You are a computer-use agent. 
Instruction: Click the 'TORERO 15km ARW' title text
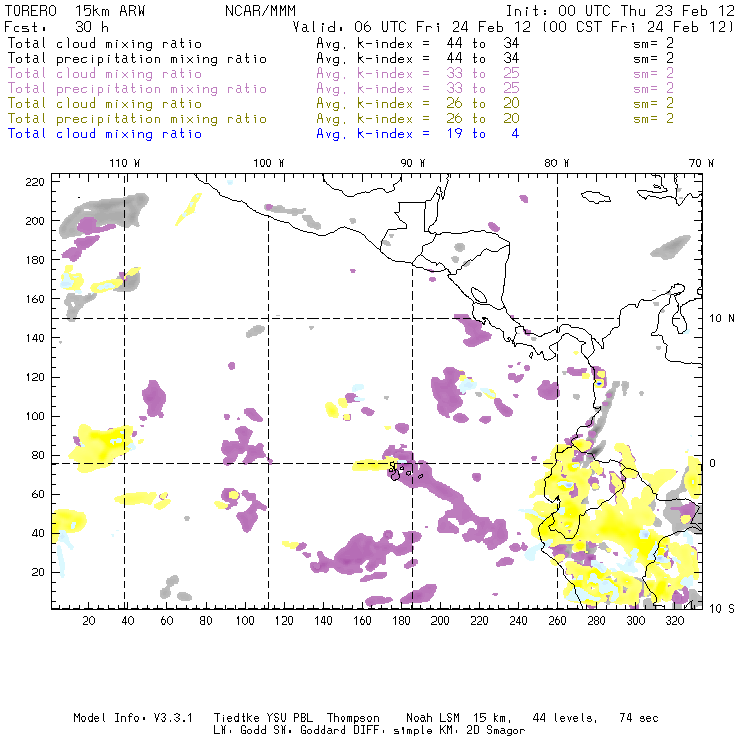tap(75, 11)
